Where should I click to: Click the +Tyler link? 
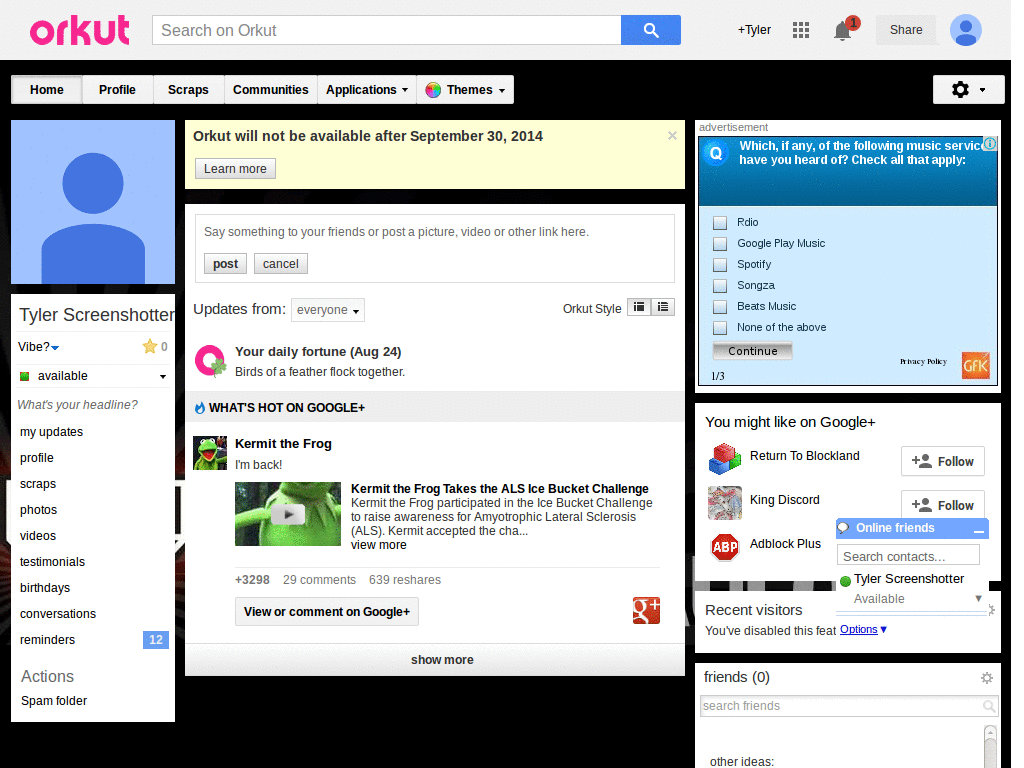tap(754, 30)
